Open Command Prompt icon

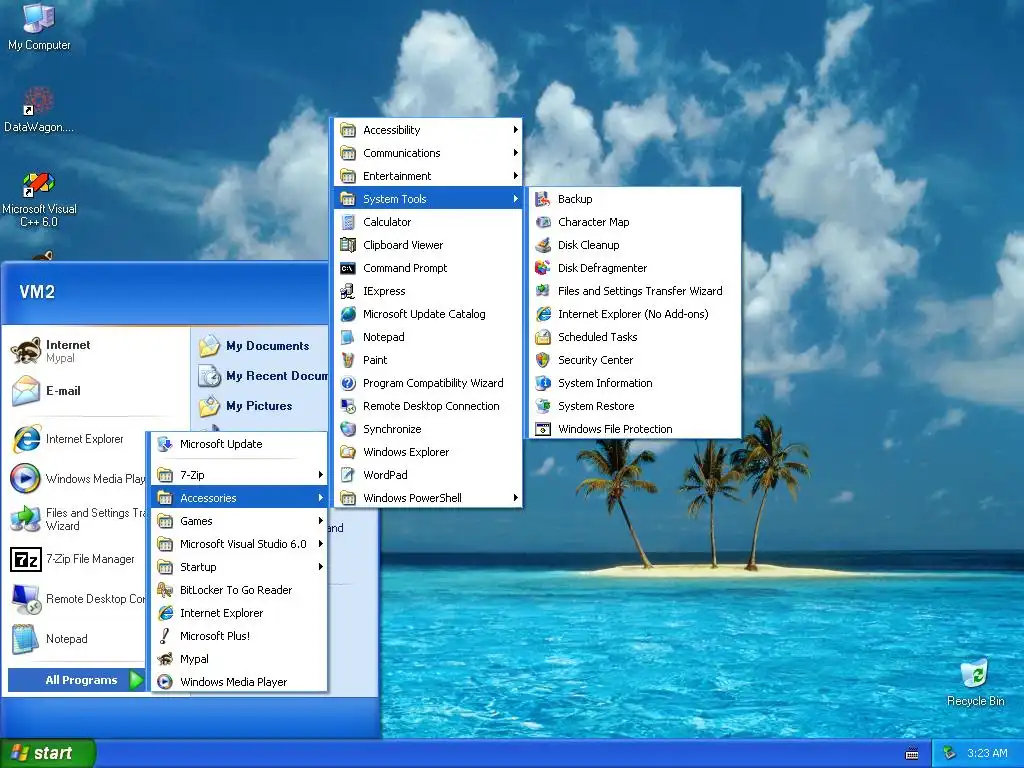(348, 268)
